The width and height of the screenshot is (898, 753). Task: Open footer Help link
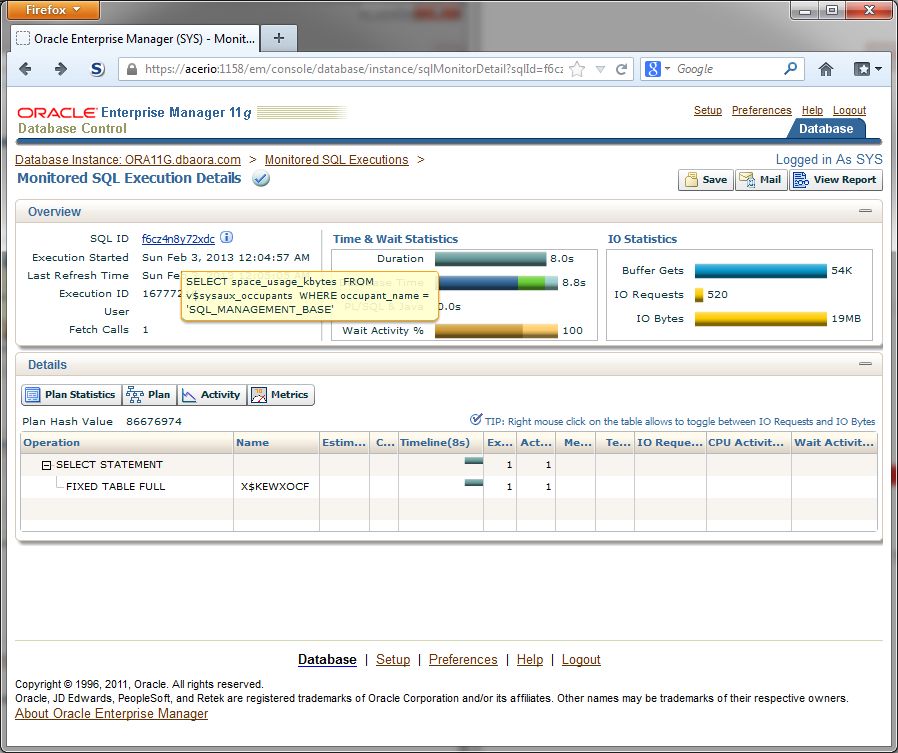tap(530, 660)
